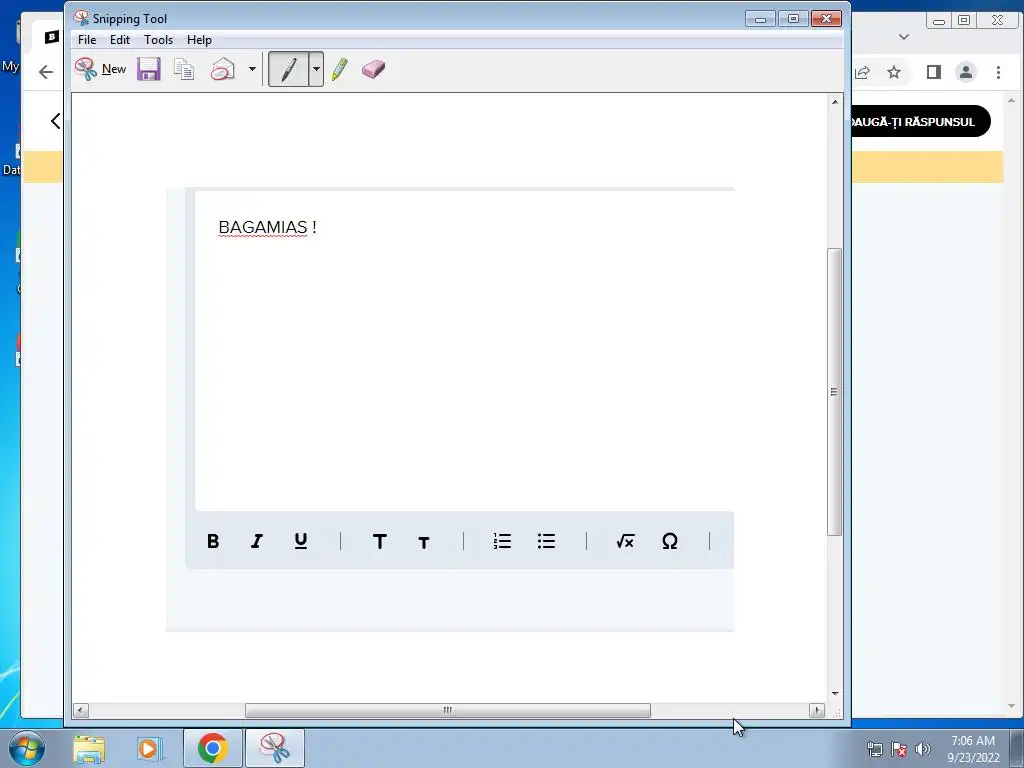
Task: Switch to Chrome on the taskbar
Action: coord(213,748)
